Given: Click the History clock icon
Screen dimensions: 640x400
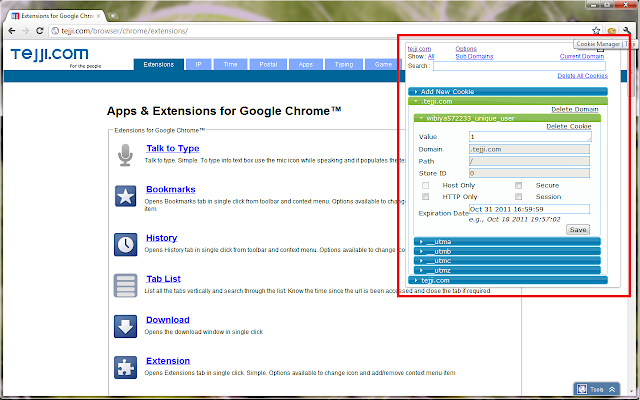Looking at the screenshot, I should tap(125, 244).
